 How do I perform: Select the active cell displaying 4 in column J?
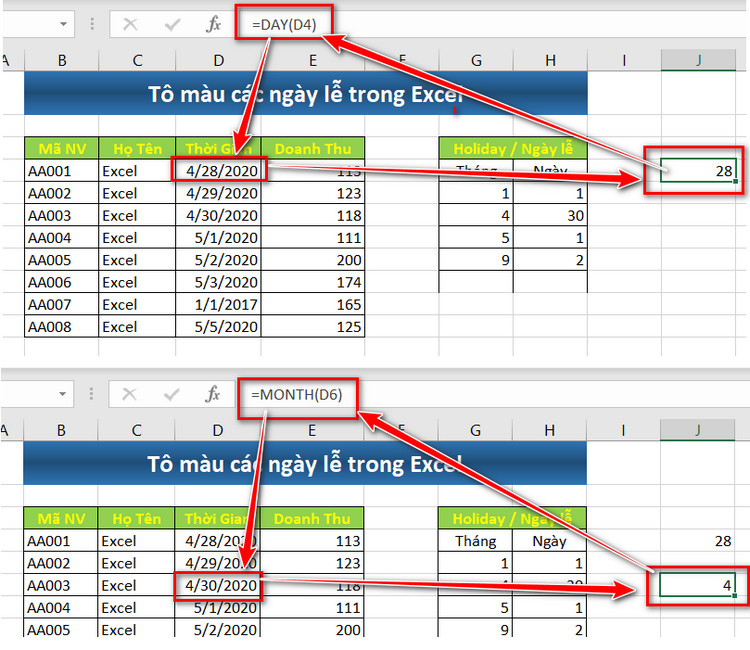pos(697,585)
